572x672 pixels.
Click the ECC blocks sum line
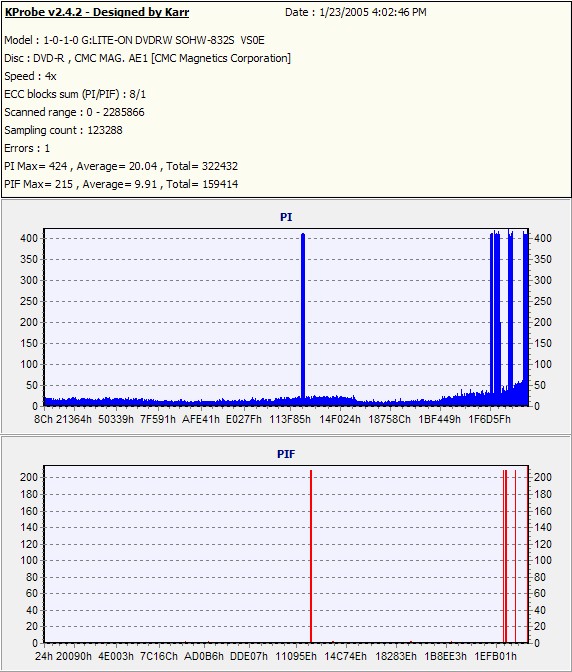pyautogui.click(x=75, y=94)
